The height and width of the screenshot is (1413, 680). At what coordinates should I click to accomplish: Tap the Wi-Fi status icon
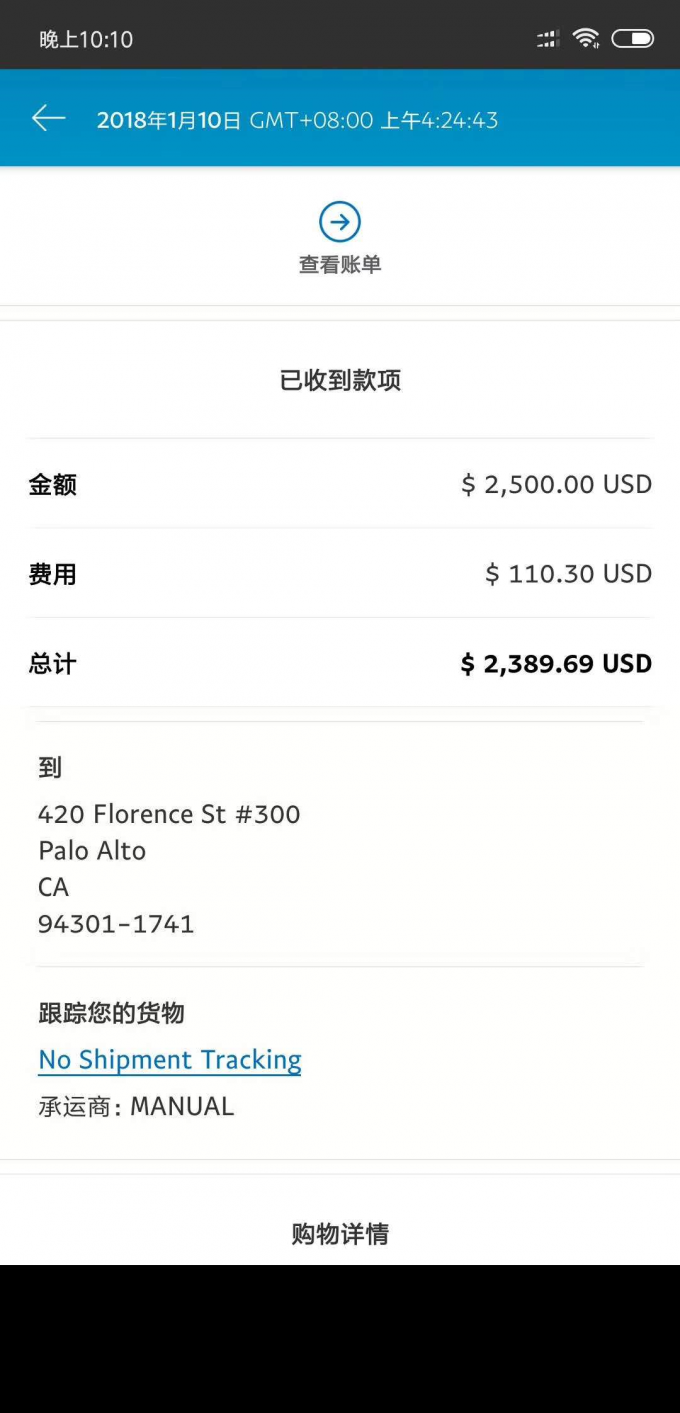pos(586,39)
